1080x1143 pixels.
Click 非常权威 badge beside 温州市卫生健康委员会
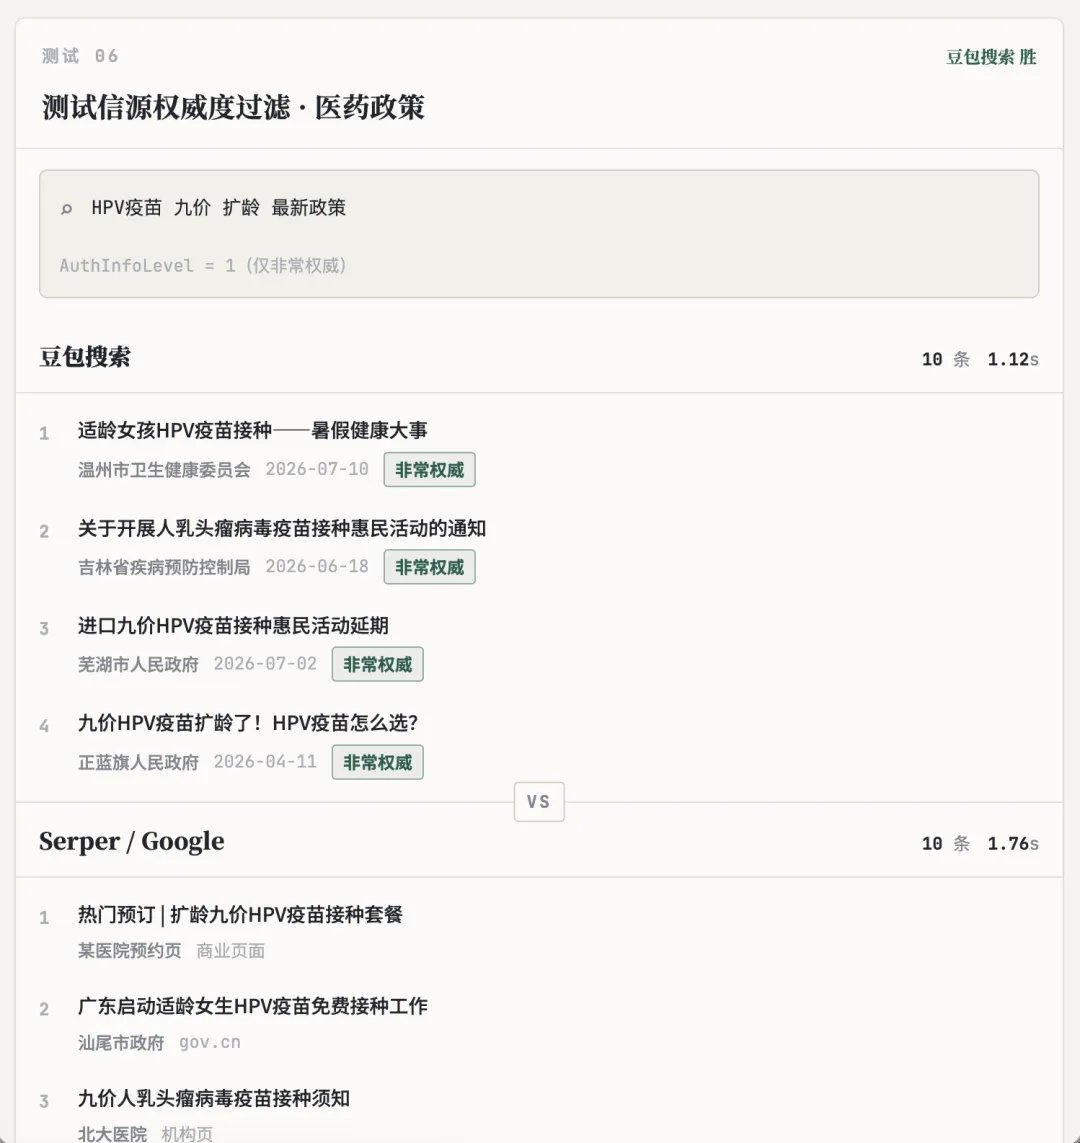tap(429, 469)
